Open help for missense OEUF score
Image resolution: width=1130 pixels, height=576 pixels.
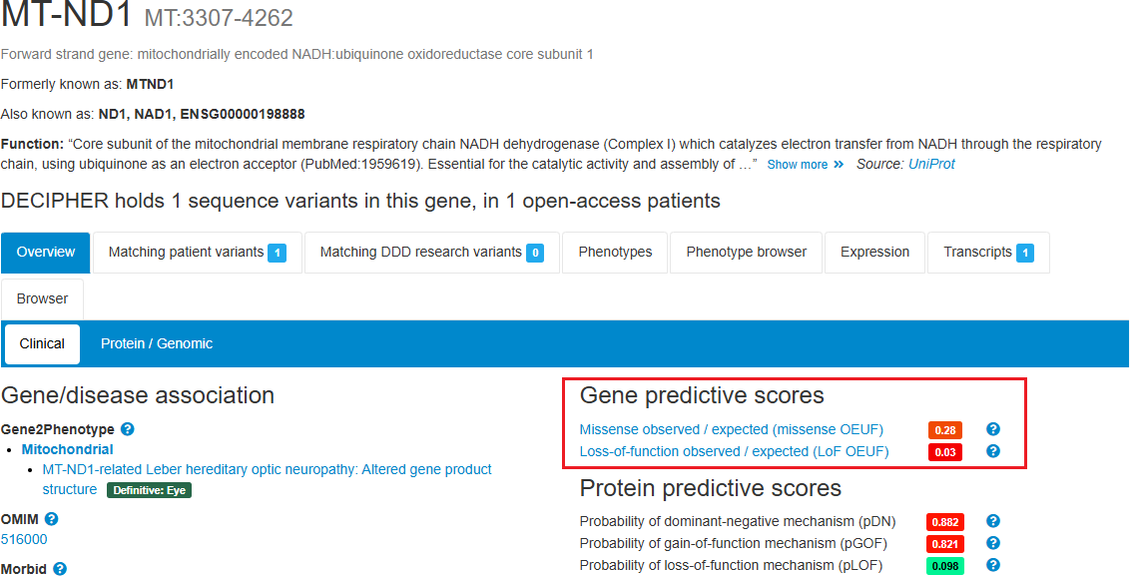(993, 429)
